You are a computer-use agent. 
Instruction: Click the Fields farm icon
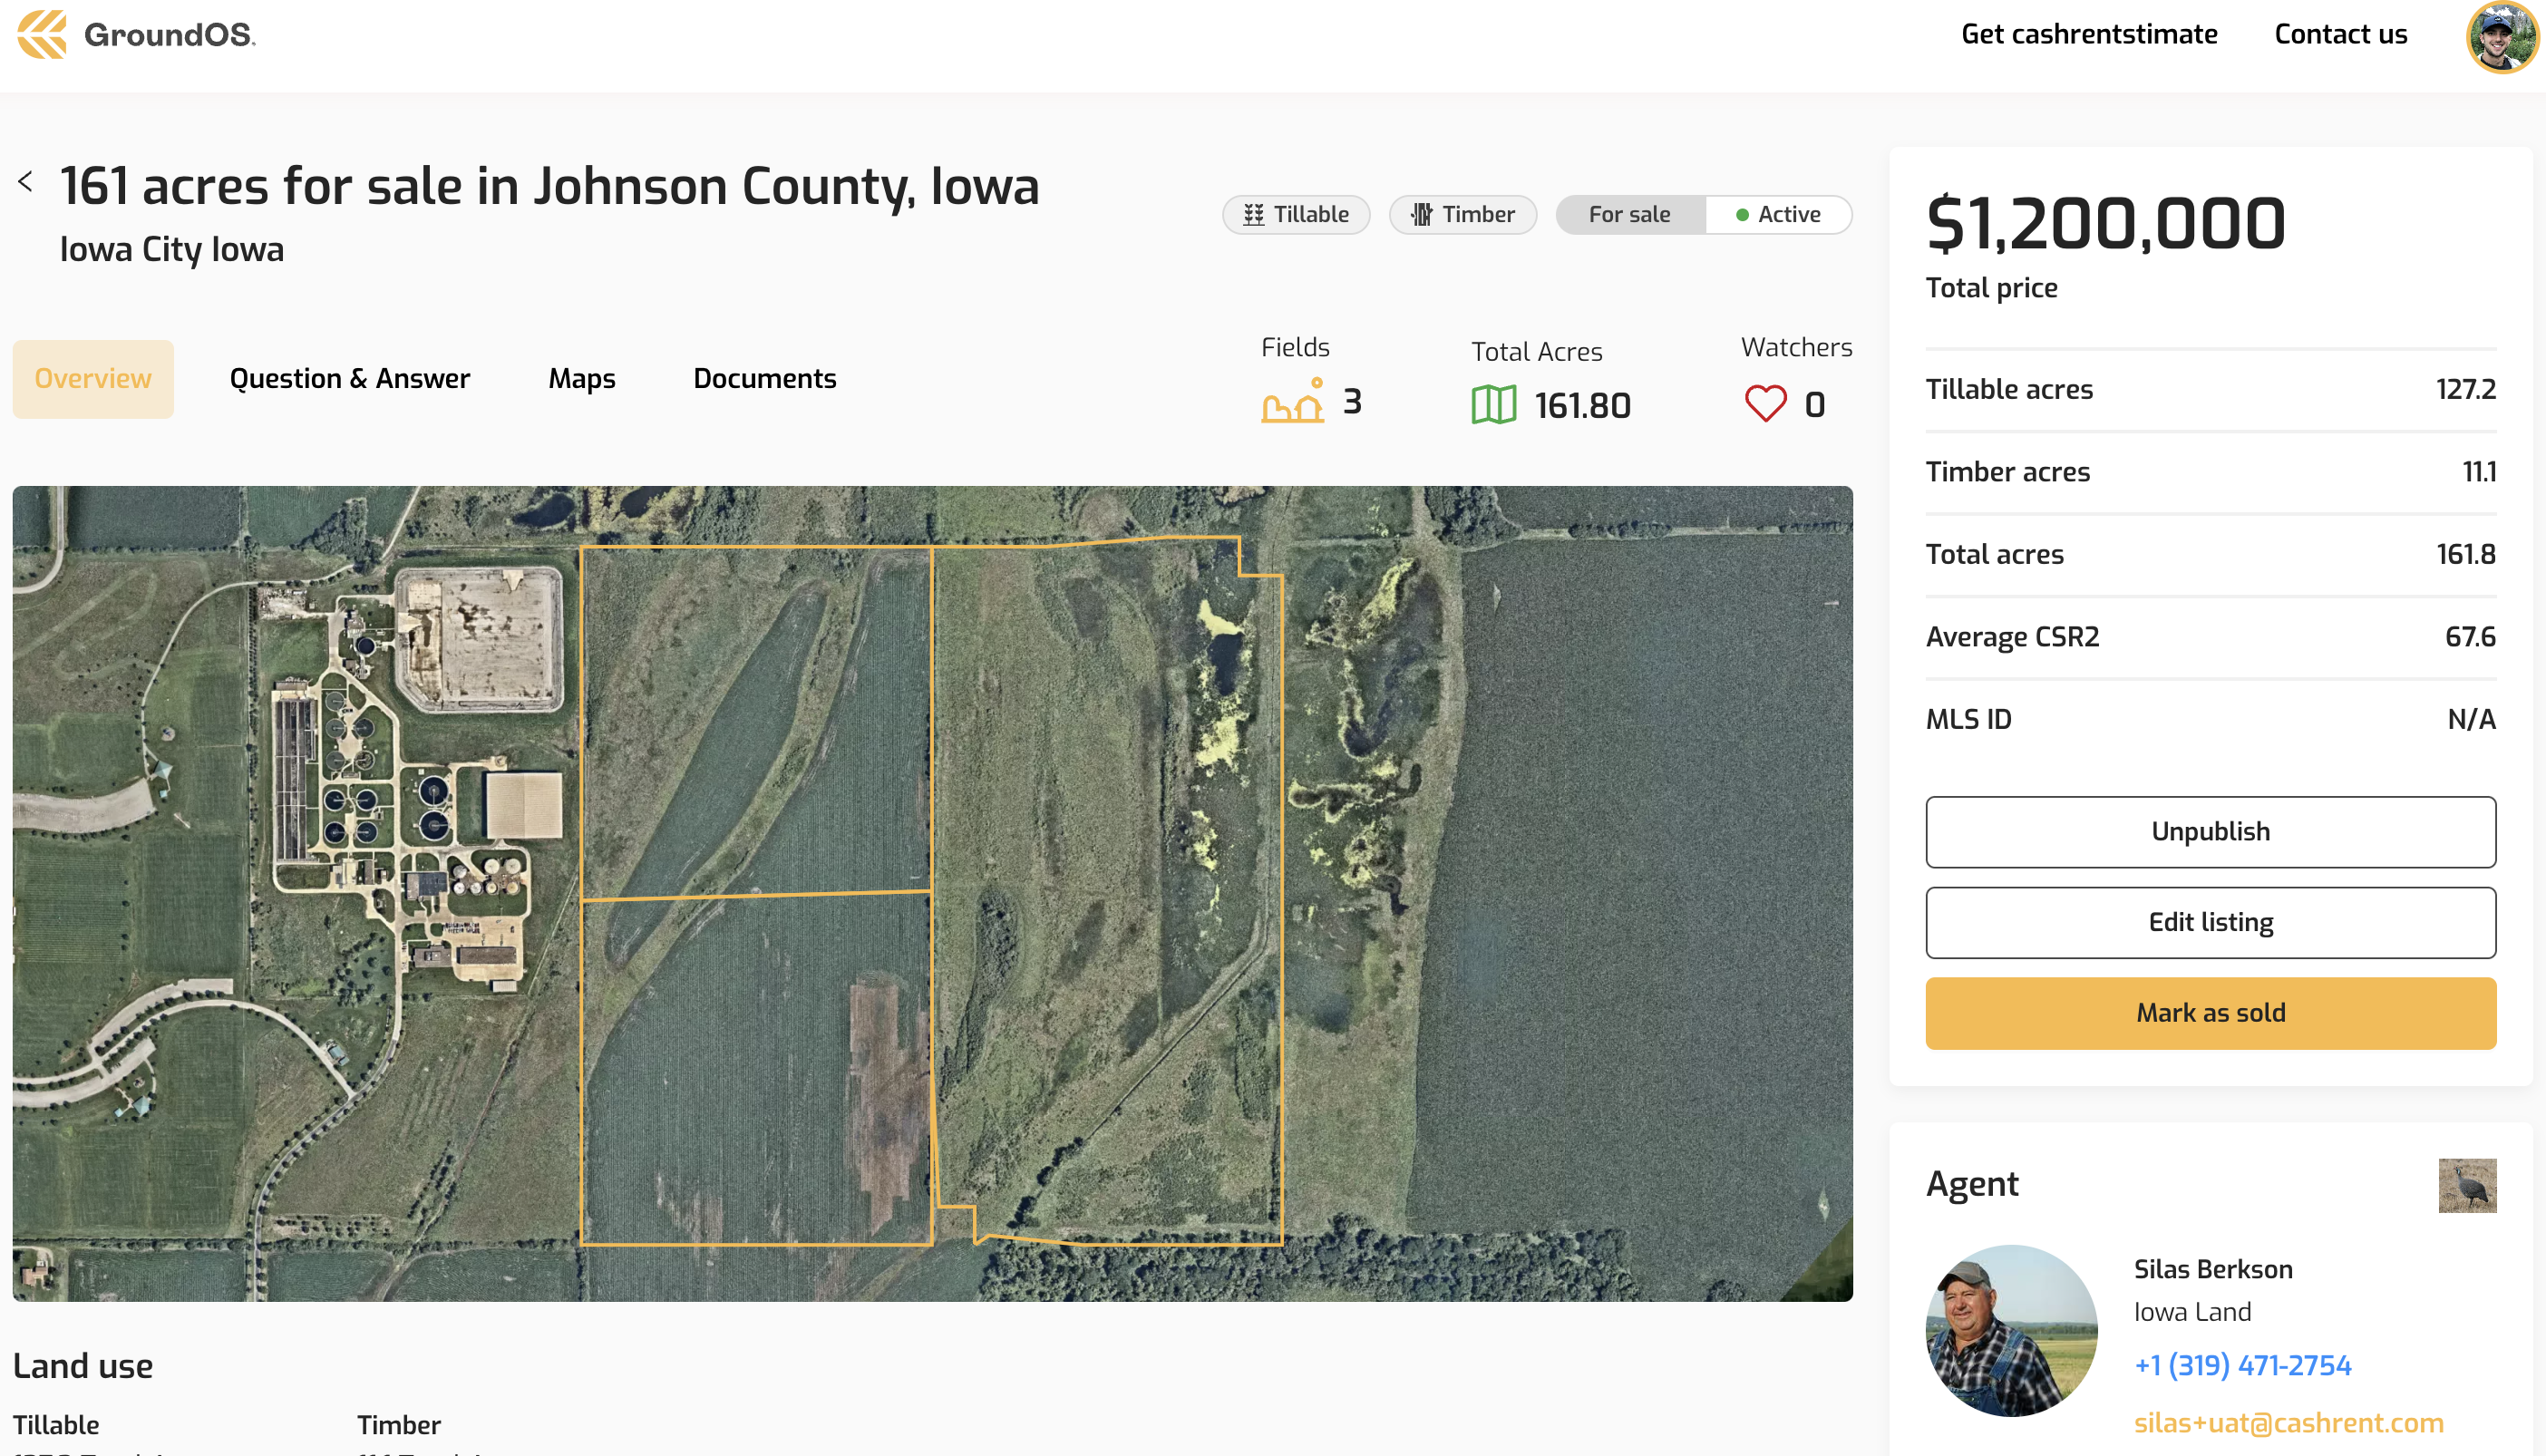1292,402
